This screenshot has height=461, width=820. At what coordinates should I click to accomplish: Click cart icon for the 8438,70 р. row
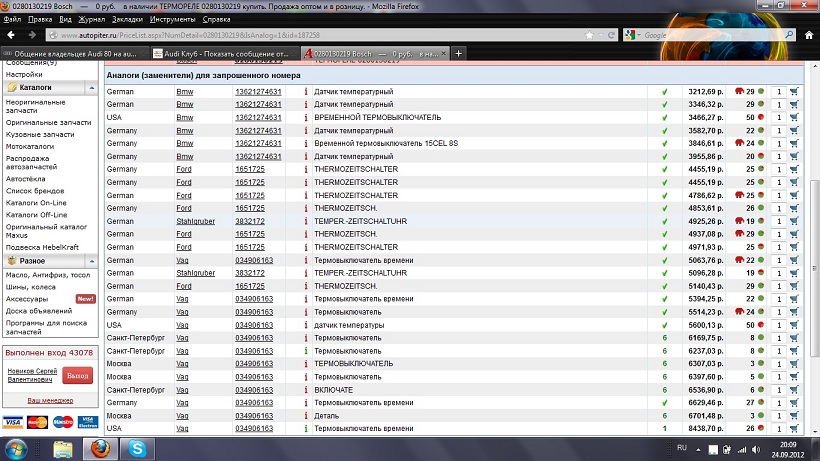point(794,429)
